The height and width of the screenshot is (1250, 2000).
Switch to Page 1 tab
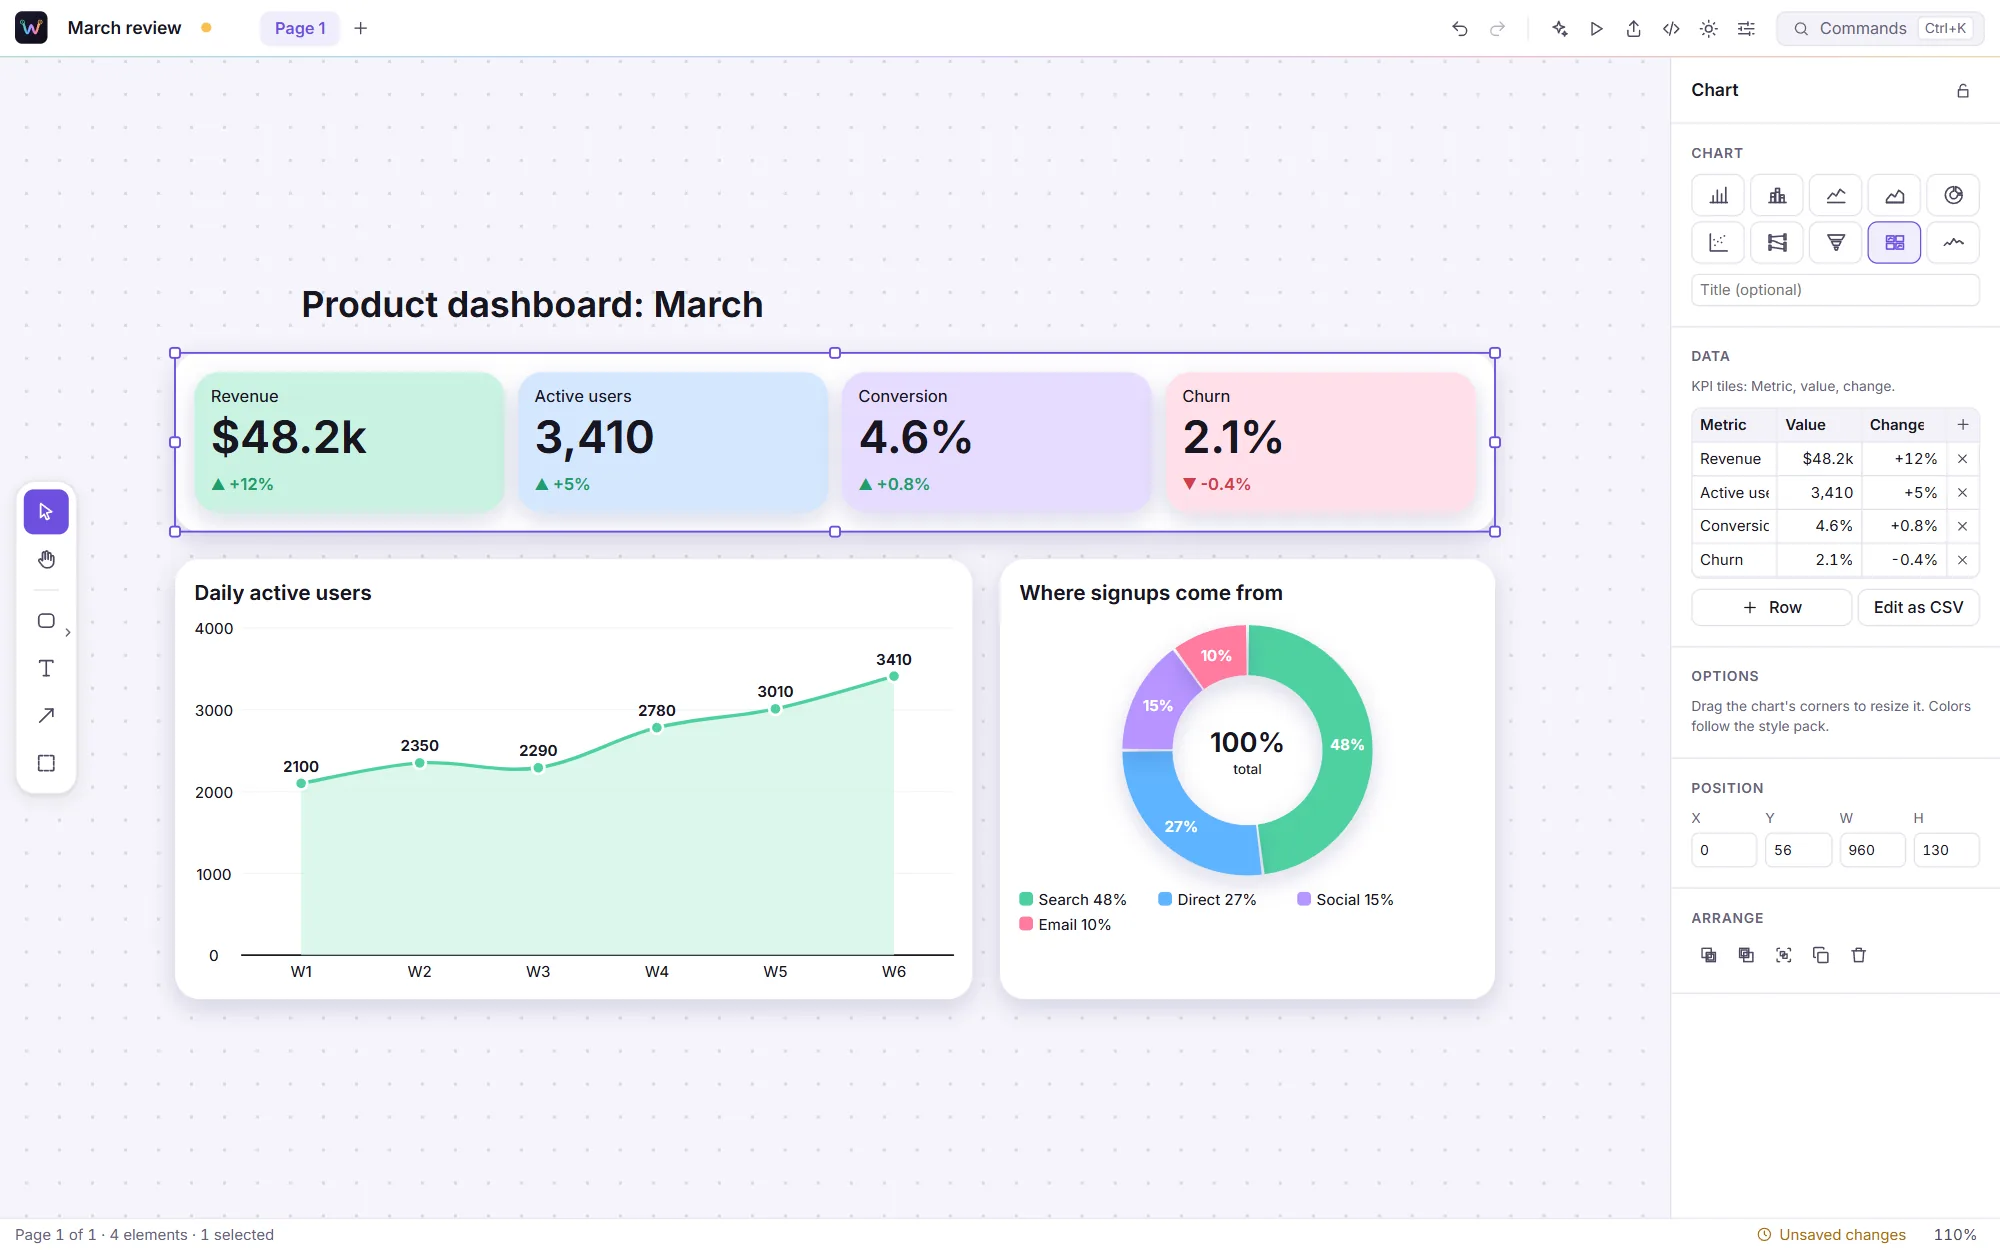(300, 29)
